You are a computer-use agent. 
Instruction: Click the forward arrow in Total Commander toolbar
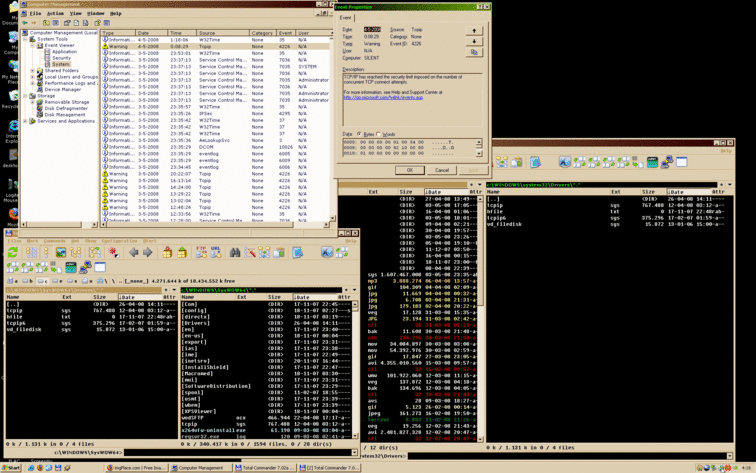pyautogui.click(x=148, y=252)
